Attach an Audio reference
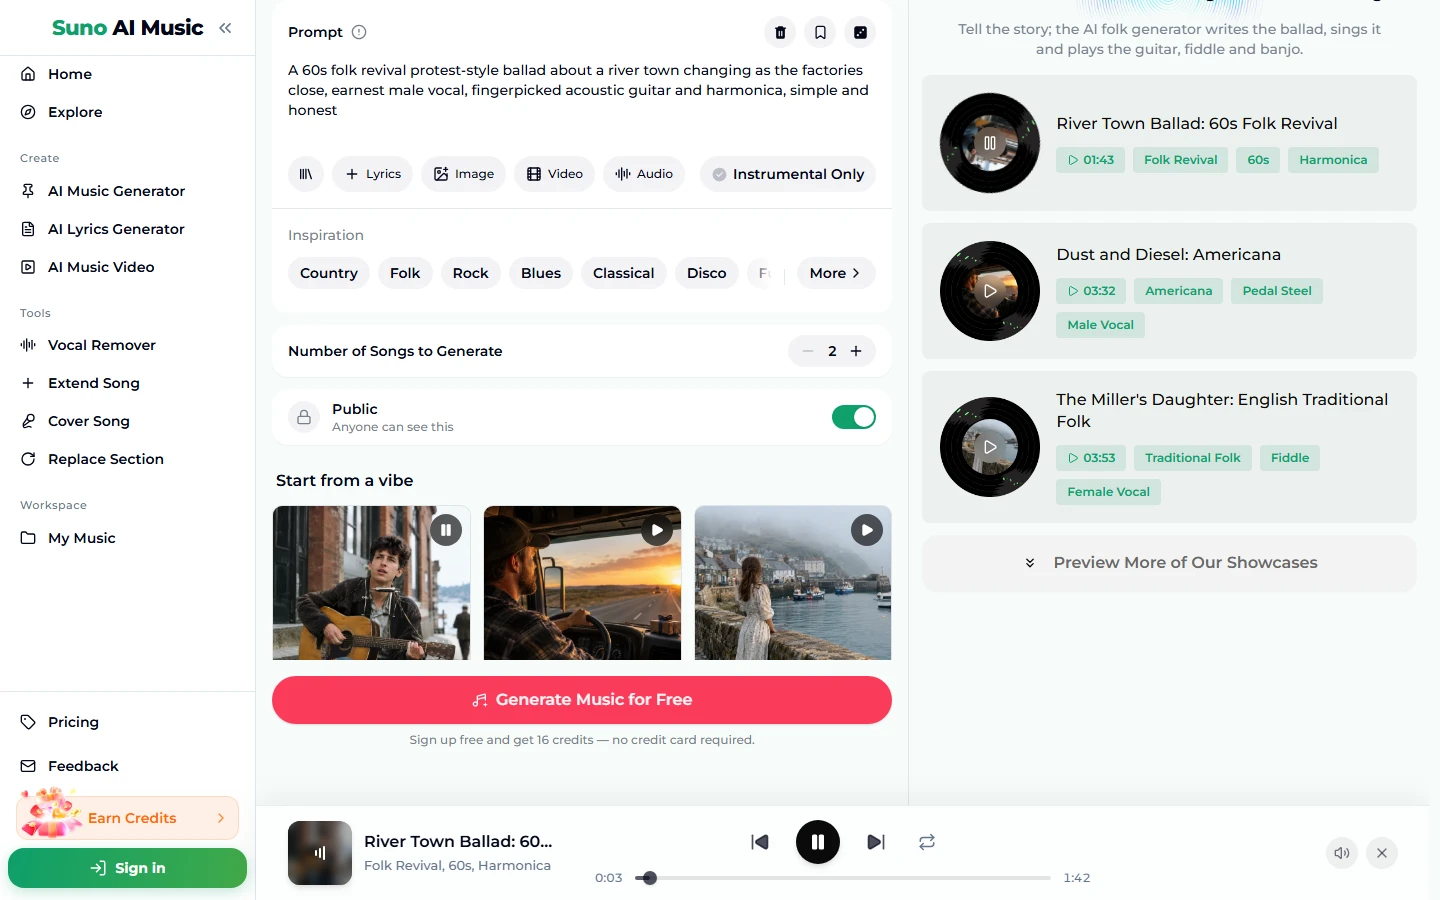Screen dimensions: 1440x900 coord(644,174)
